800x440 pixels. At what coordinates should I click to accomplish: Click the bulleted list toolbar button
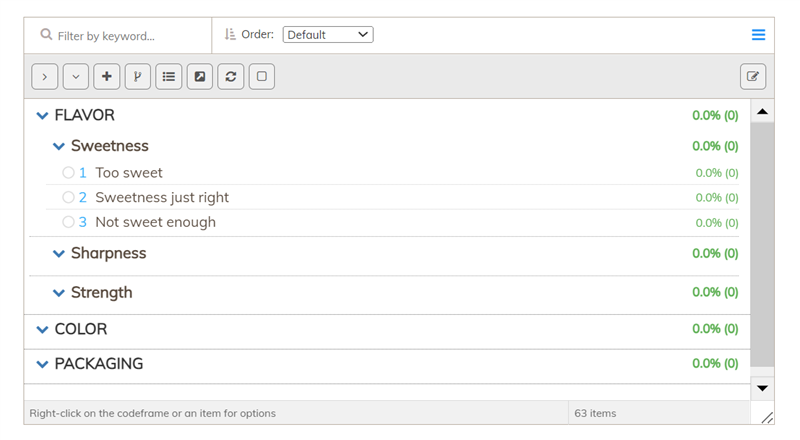169,77
